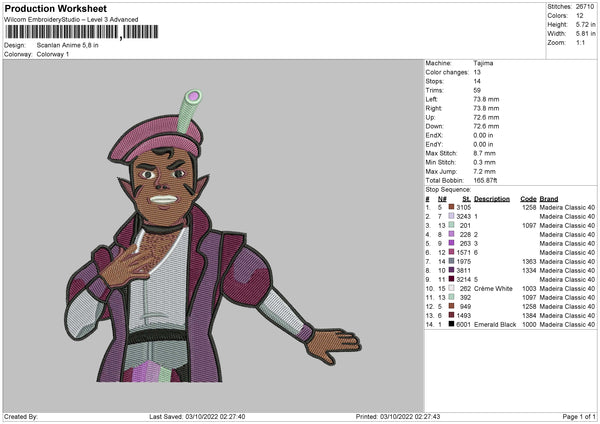Click the Width value '5.81 in'
Screen dimensions: 600x424
[x=586, y=34]
